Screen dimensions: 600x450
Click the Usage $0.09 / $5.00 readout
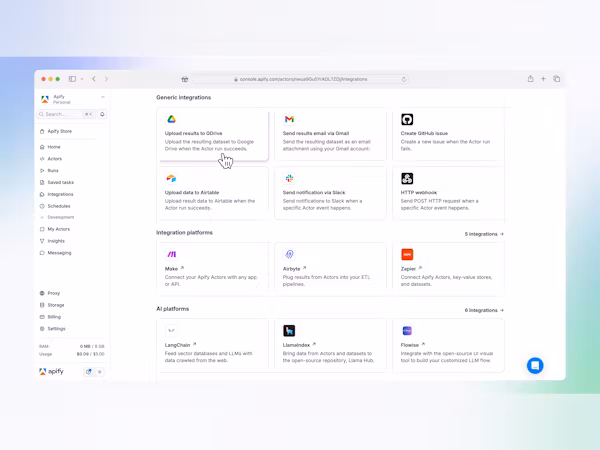(72, 354)
